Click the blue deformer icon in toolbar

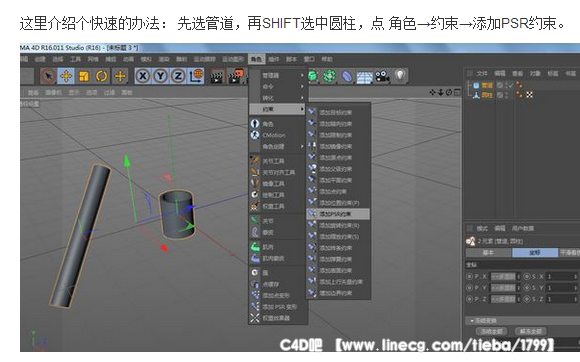pos(347,76)
